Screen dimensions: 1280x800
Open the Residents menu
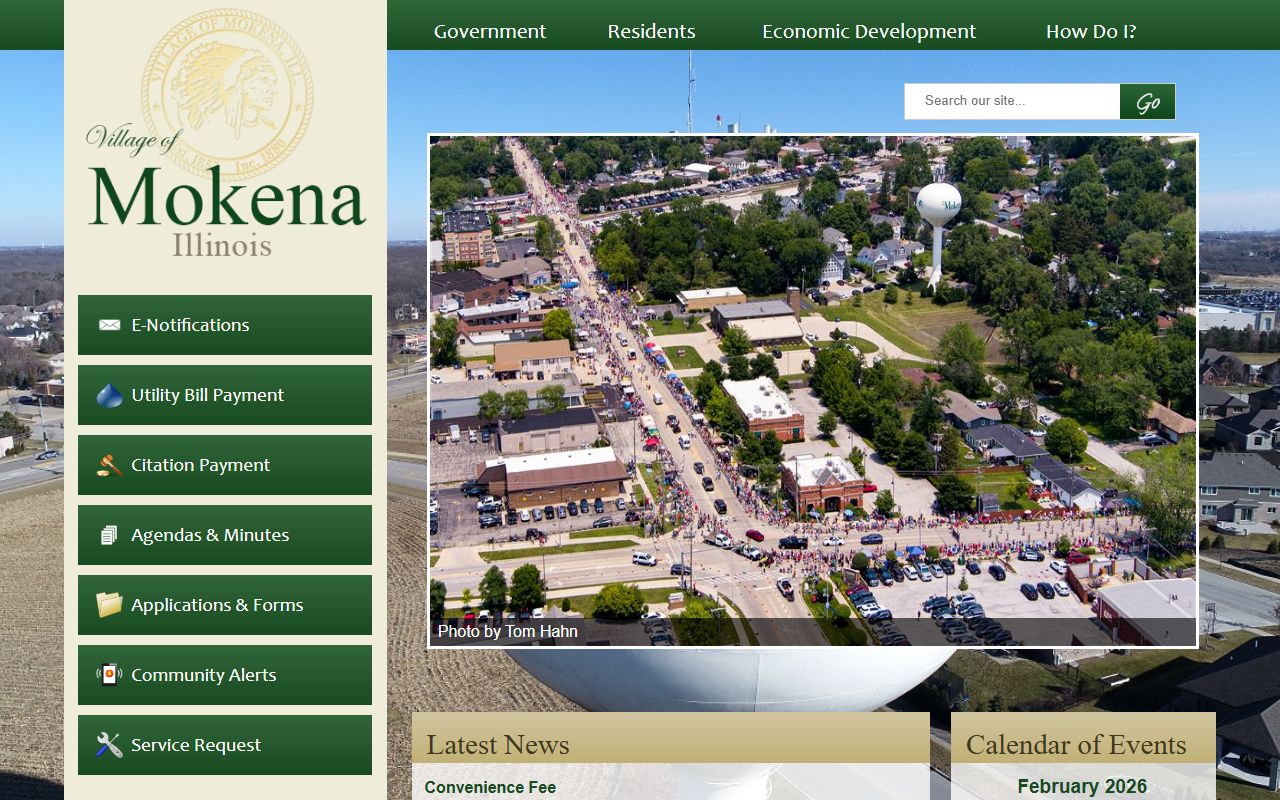651,31
